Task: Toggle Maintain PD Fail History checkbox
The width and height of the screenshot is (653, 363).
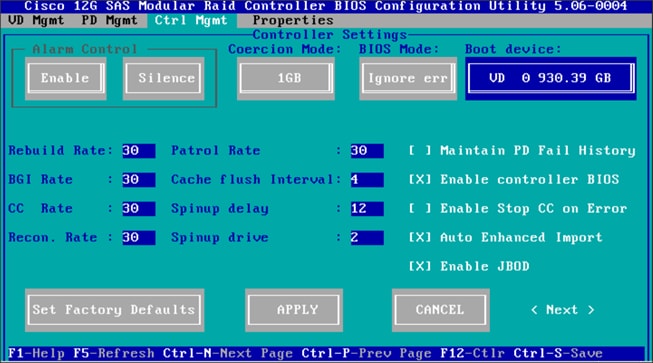Action: point(420,151)
